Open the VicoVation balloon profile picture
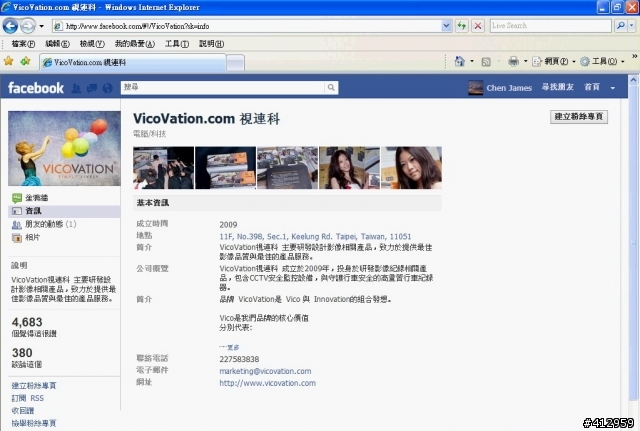The height and width of the screenshot is (431, 640). [64, 149]
